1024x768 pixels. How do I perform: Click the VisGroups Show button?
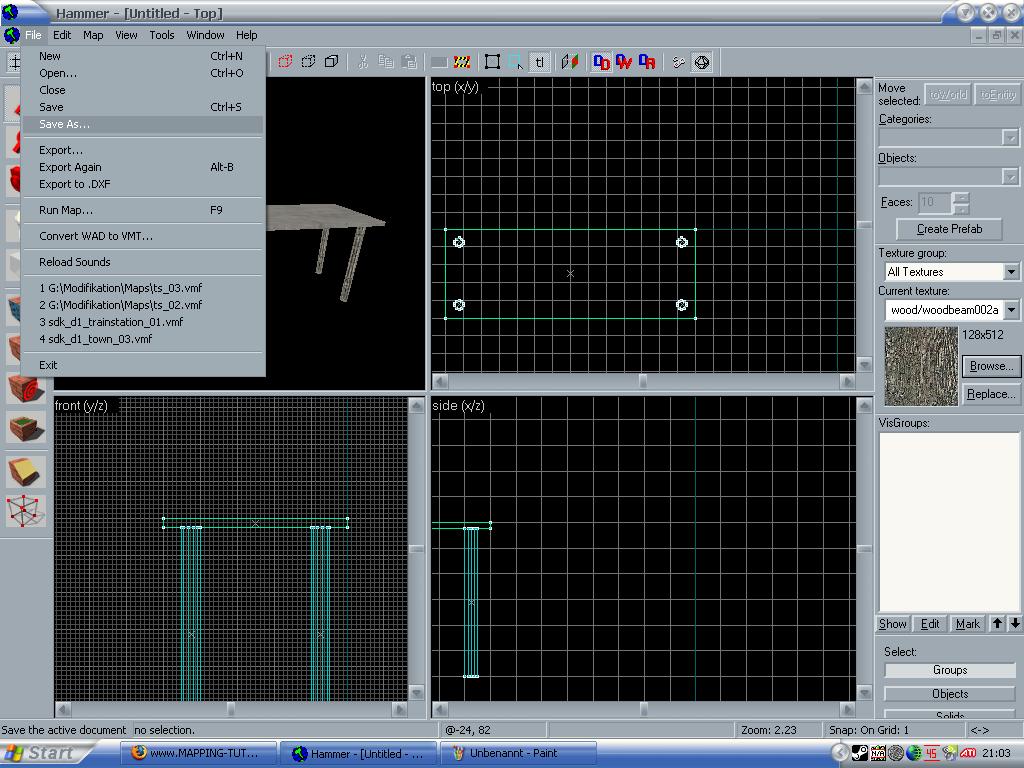(892, 624)
